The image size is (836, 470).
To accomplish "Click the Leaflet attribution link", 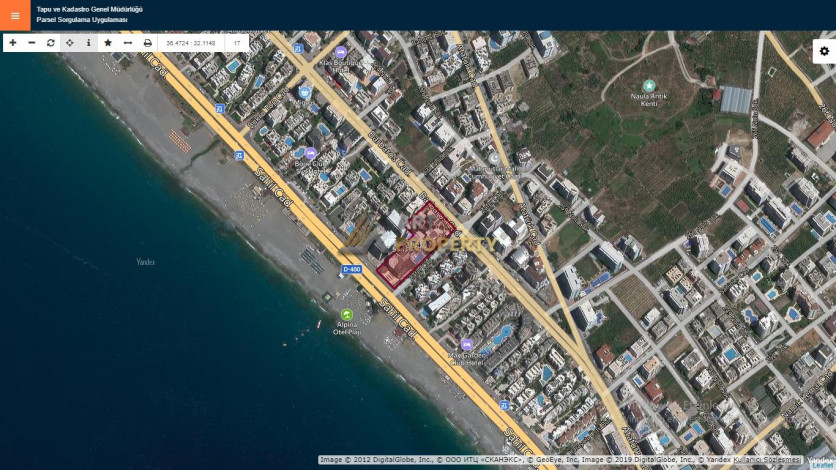I will [x=821, y=465].
